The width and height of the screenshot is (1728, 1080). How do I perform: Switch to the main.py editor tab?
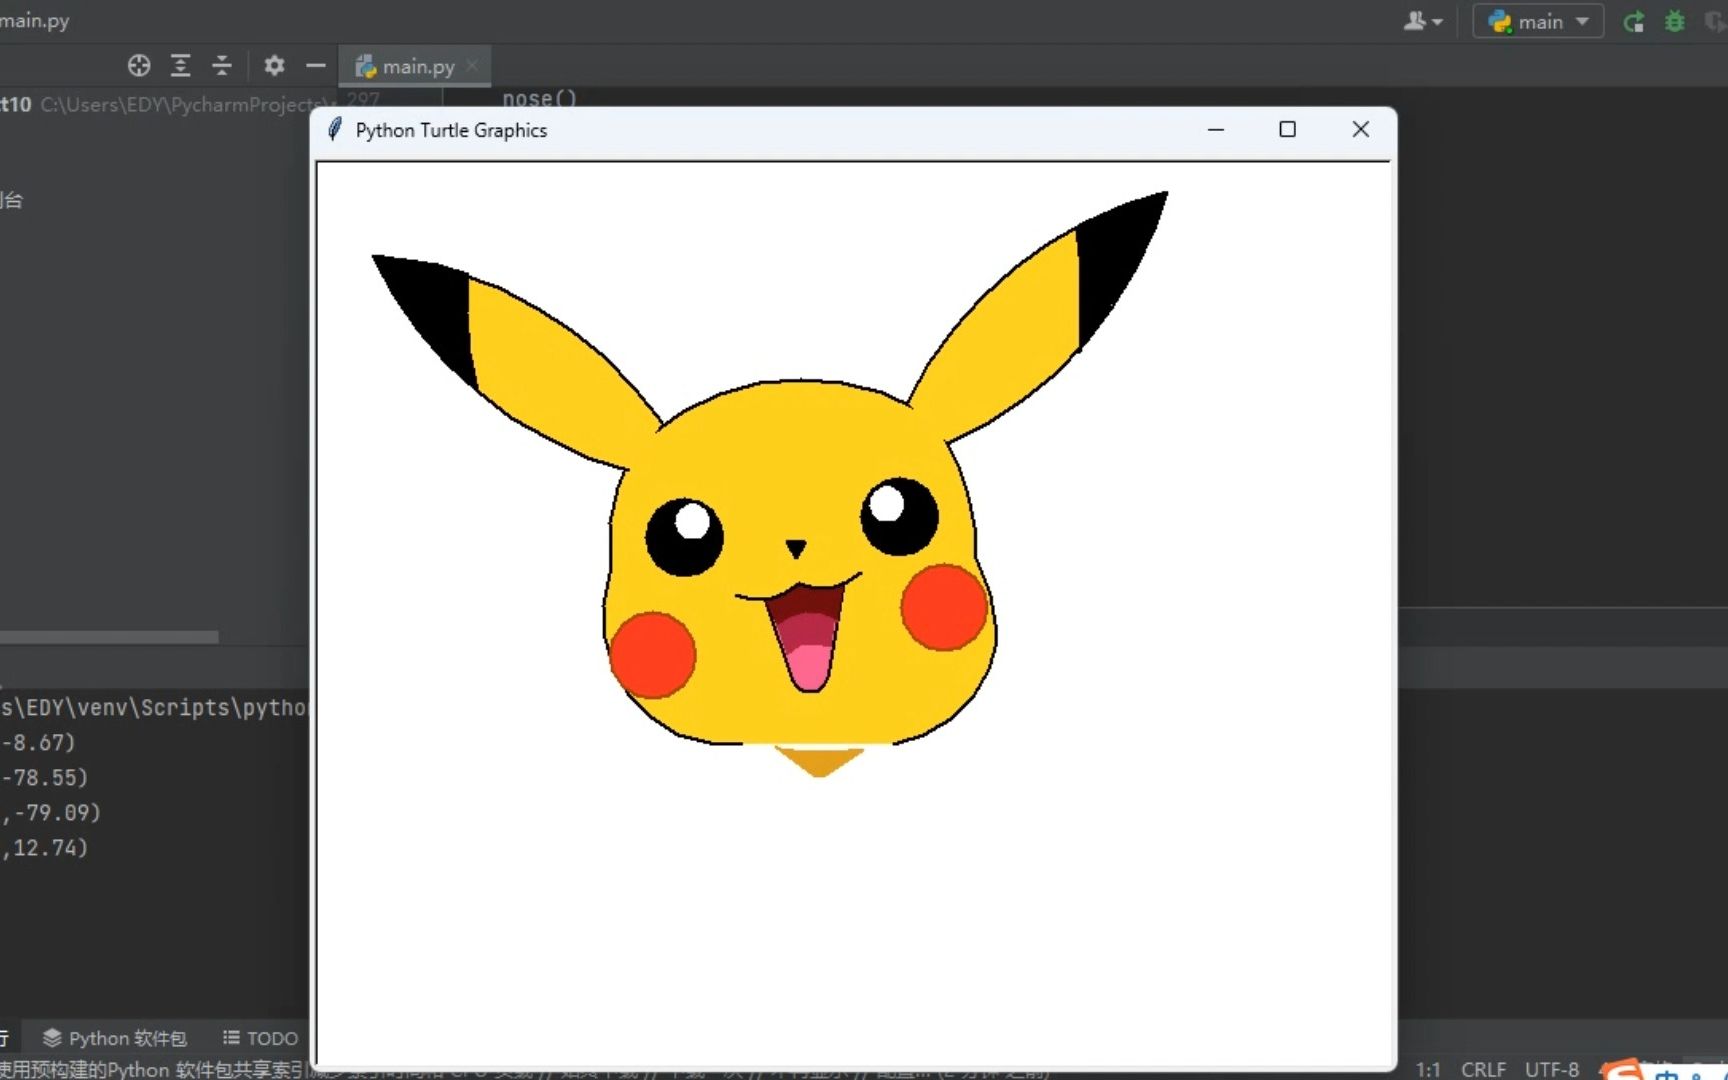pyautogui.click(x=417, y=67)
